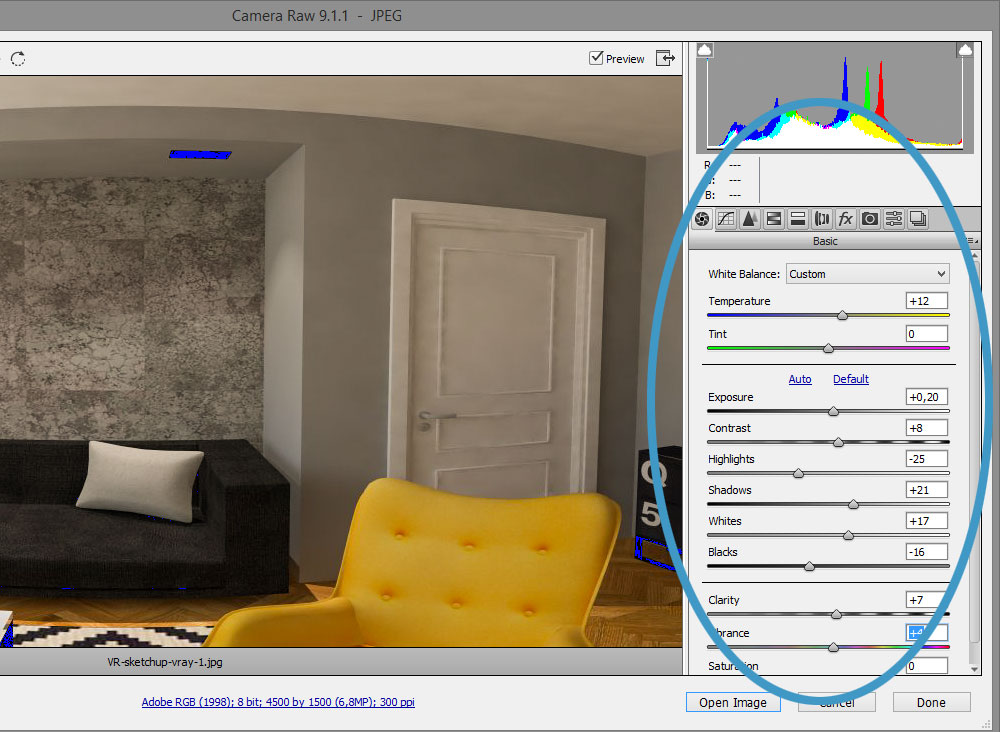The width and height of the screenshot is (1000, 732).
Task: Open the Tone Curve panel tab
Action: pyautogui.click(x=726, y=219)
